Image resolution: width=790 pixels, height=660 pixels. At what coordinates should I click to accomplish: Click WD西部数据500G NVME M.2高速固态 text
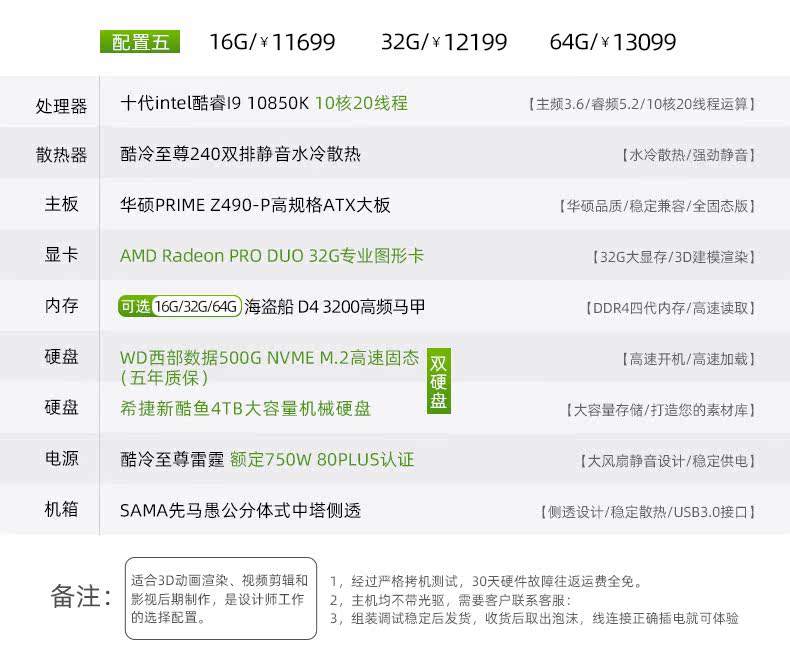click(270, 358)
